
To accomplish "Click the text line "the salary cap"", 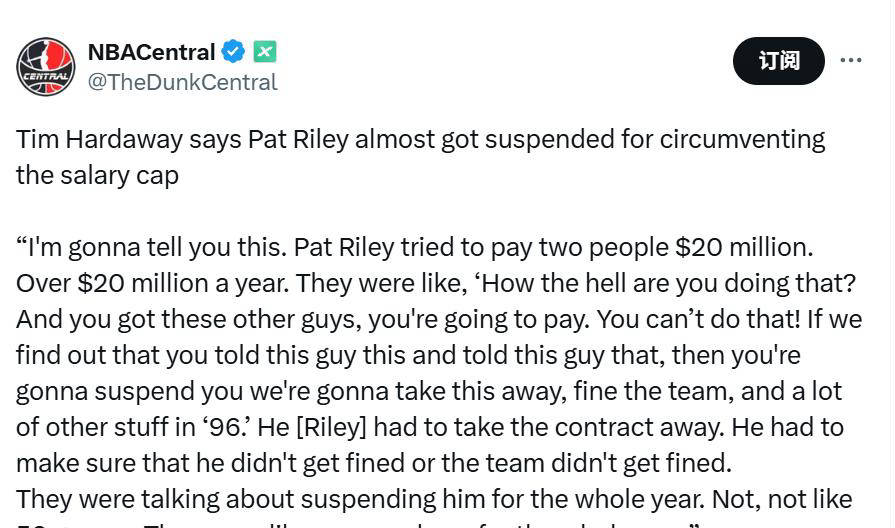I will click(97, 175).
